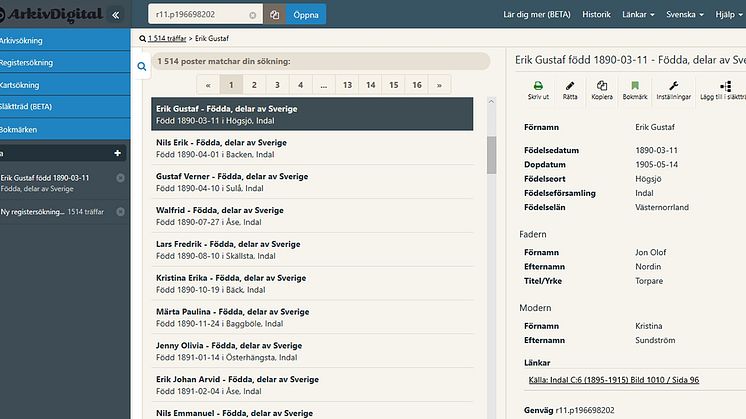Expand the Länkar dropdown menu
746x419 pixels.
pyautogui.click(x=638, y=14)
